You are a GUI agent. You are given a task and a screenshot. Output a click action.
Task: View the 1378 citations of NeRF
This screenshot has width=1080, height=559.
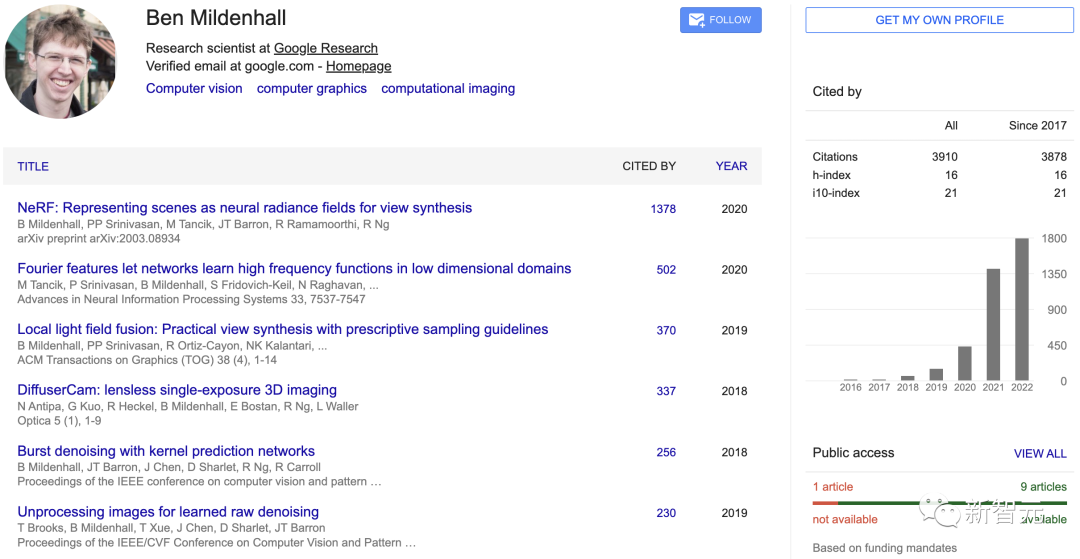[x=663, y=209]
